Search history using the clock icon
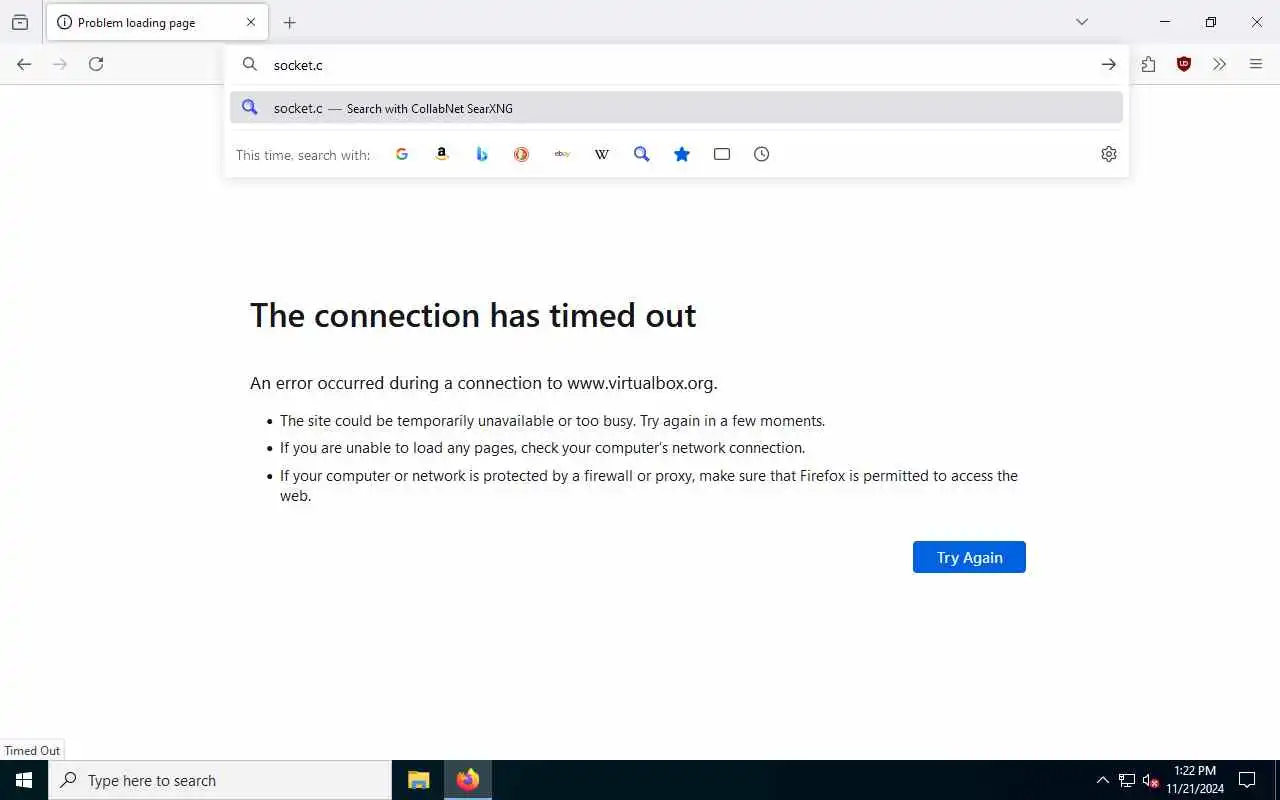The width and height of the screenshot is (1280, 800). point(762,154)
